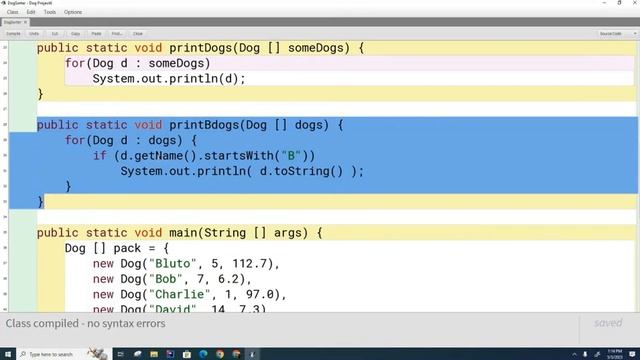
Task: Open Task View from the taskbar
Action: tap(120, 354)
